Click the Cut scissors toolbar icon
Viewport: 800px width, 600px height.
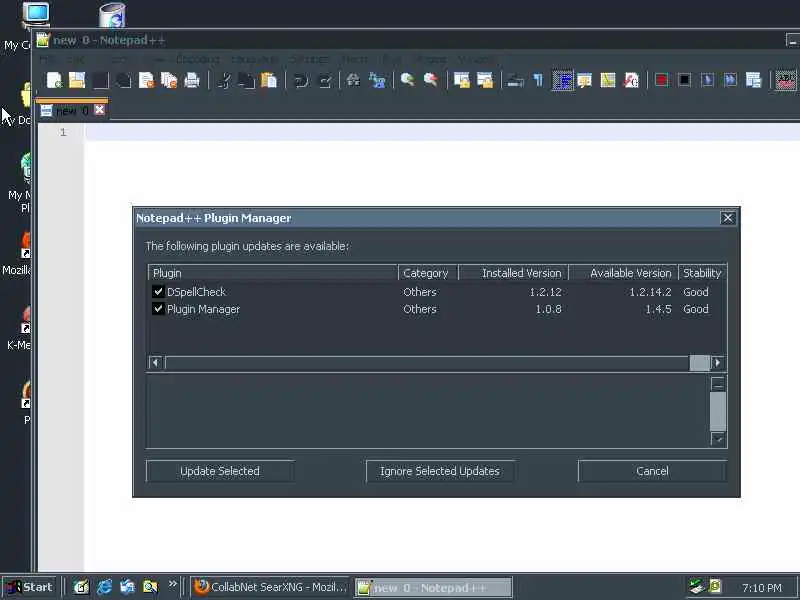pos(224,80)
